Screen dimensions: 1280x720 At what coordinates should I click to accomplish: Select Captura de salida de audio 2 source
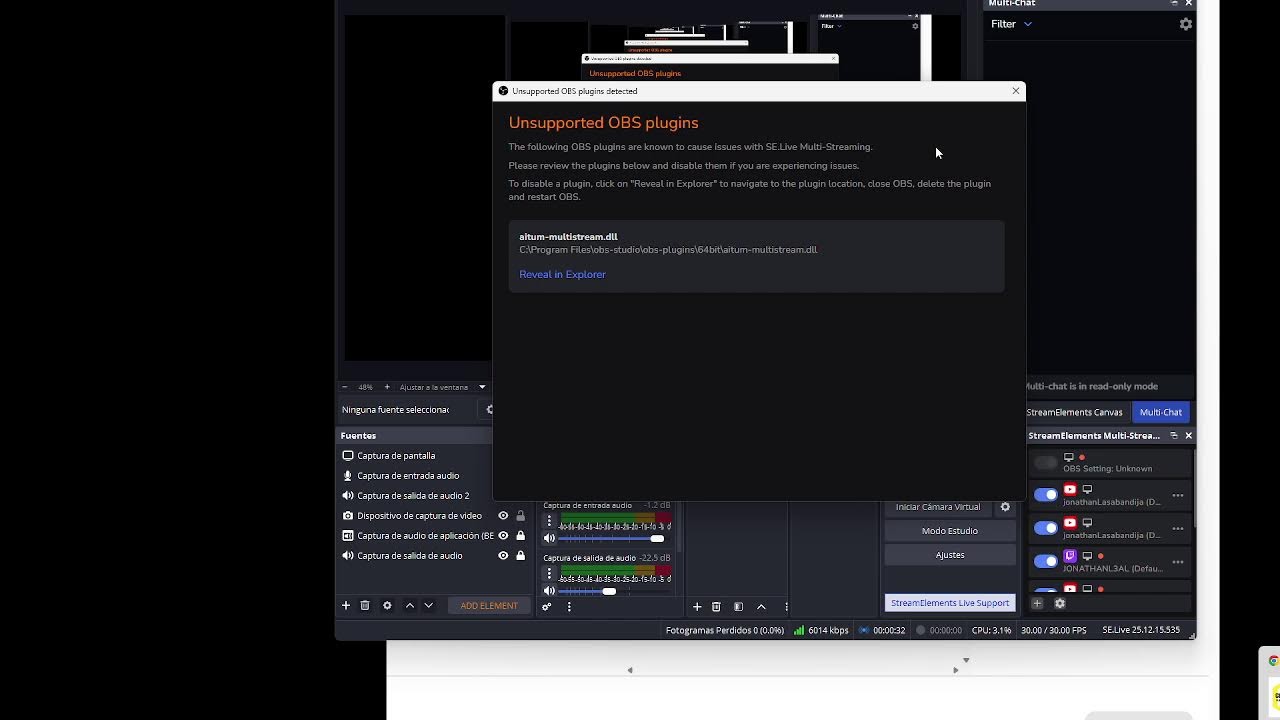point(414,496)
